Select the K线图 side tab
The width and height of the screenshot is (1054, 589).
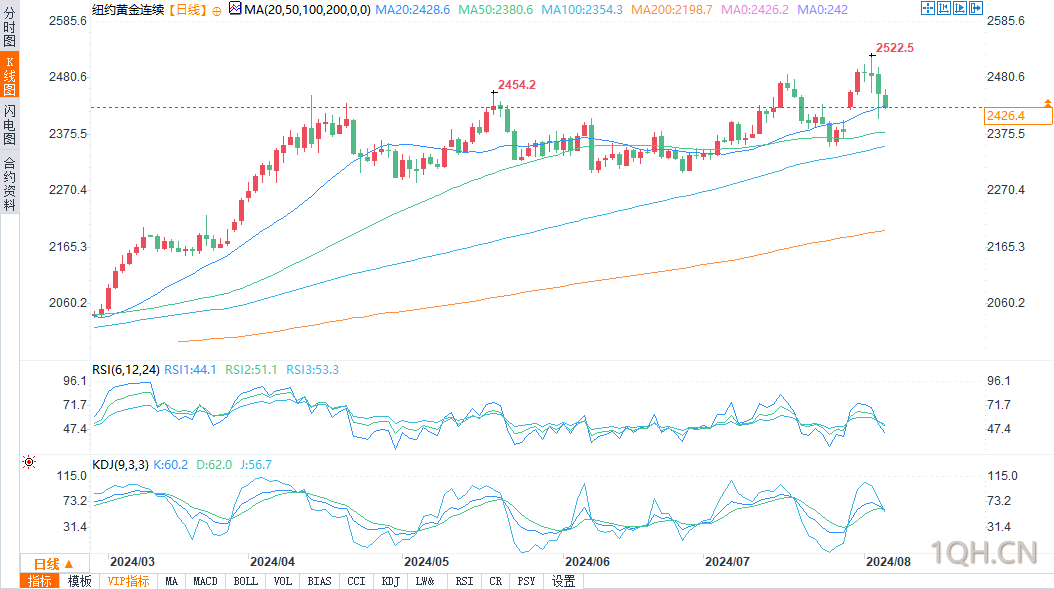pos(9,74)
